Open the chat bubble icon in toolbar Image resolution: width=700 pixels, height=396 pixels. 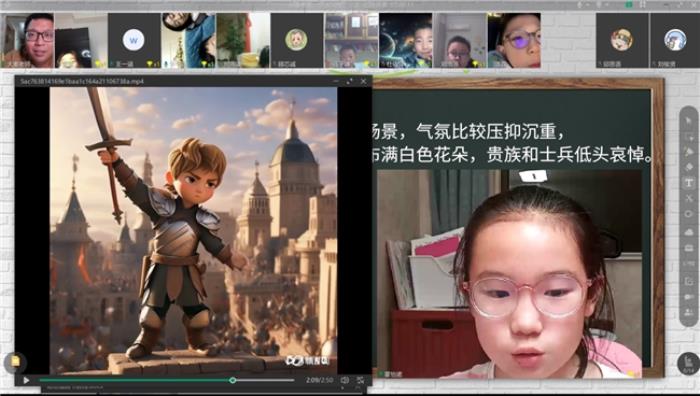click(689, 297)
